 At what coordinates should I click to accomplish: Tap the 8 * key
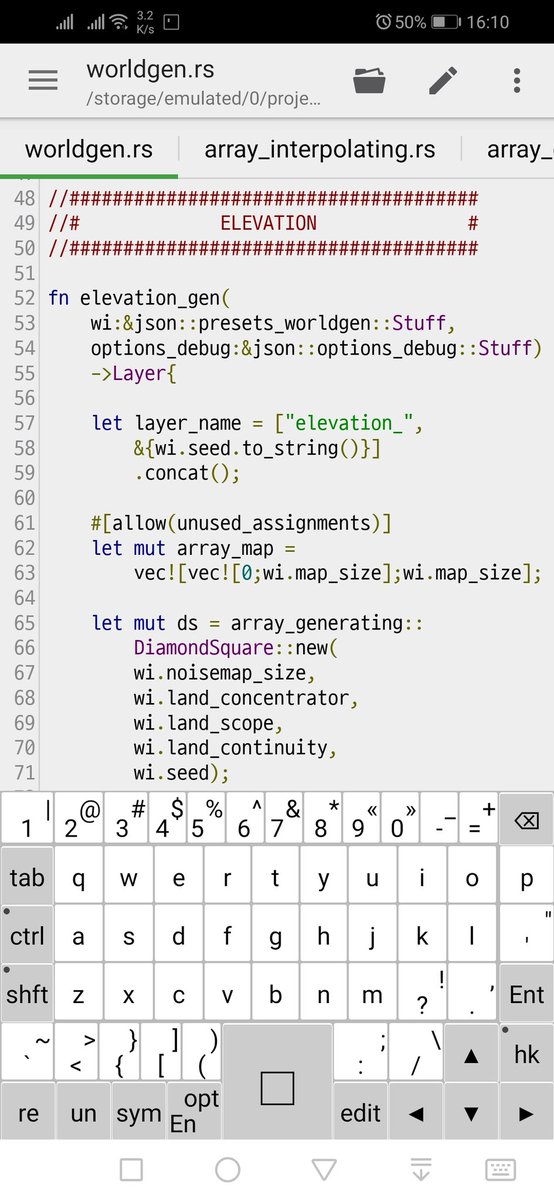[321, 820]
